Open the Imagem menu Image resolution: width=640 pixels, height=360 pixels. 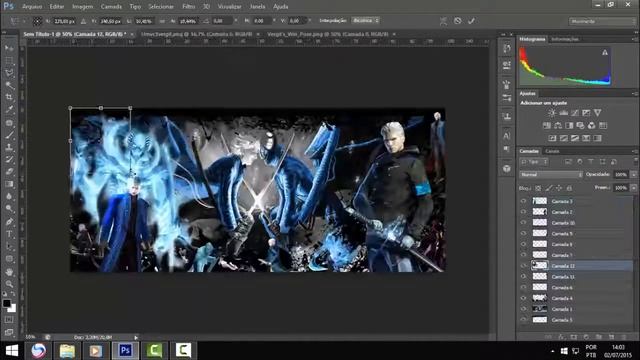(82, 7)
